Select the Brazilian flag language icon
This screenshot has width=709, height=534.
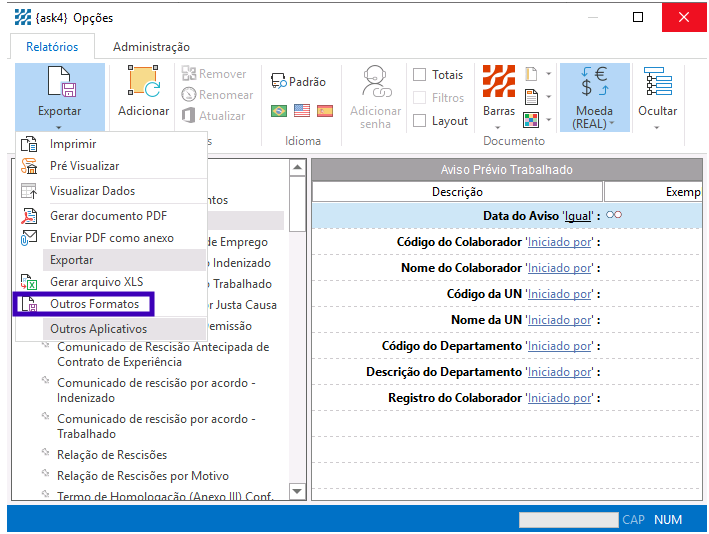(x=278, y=111)
